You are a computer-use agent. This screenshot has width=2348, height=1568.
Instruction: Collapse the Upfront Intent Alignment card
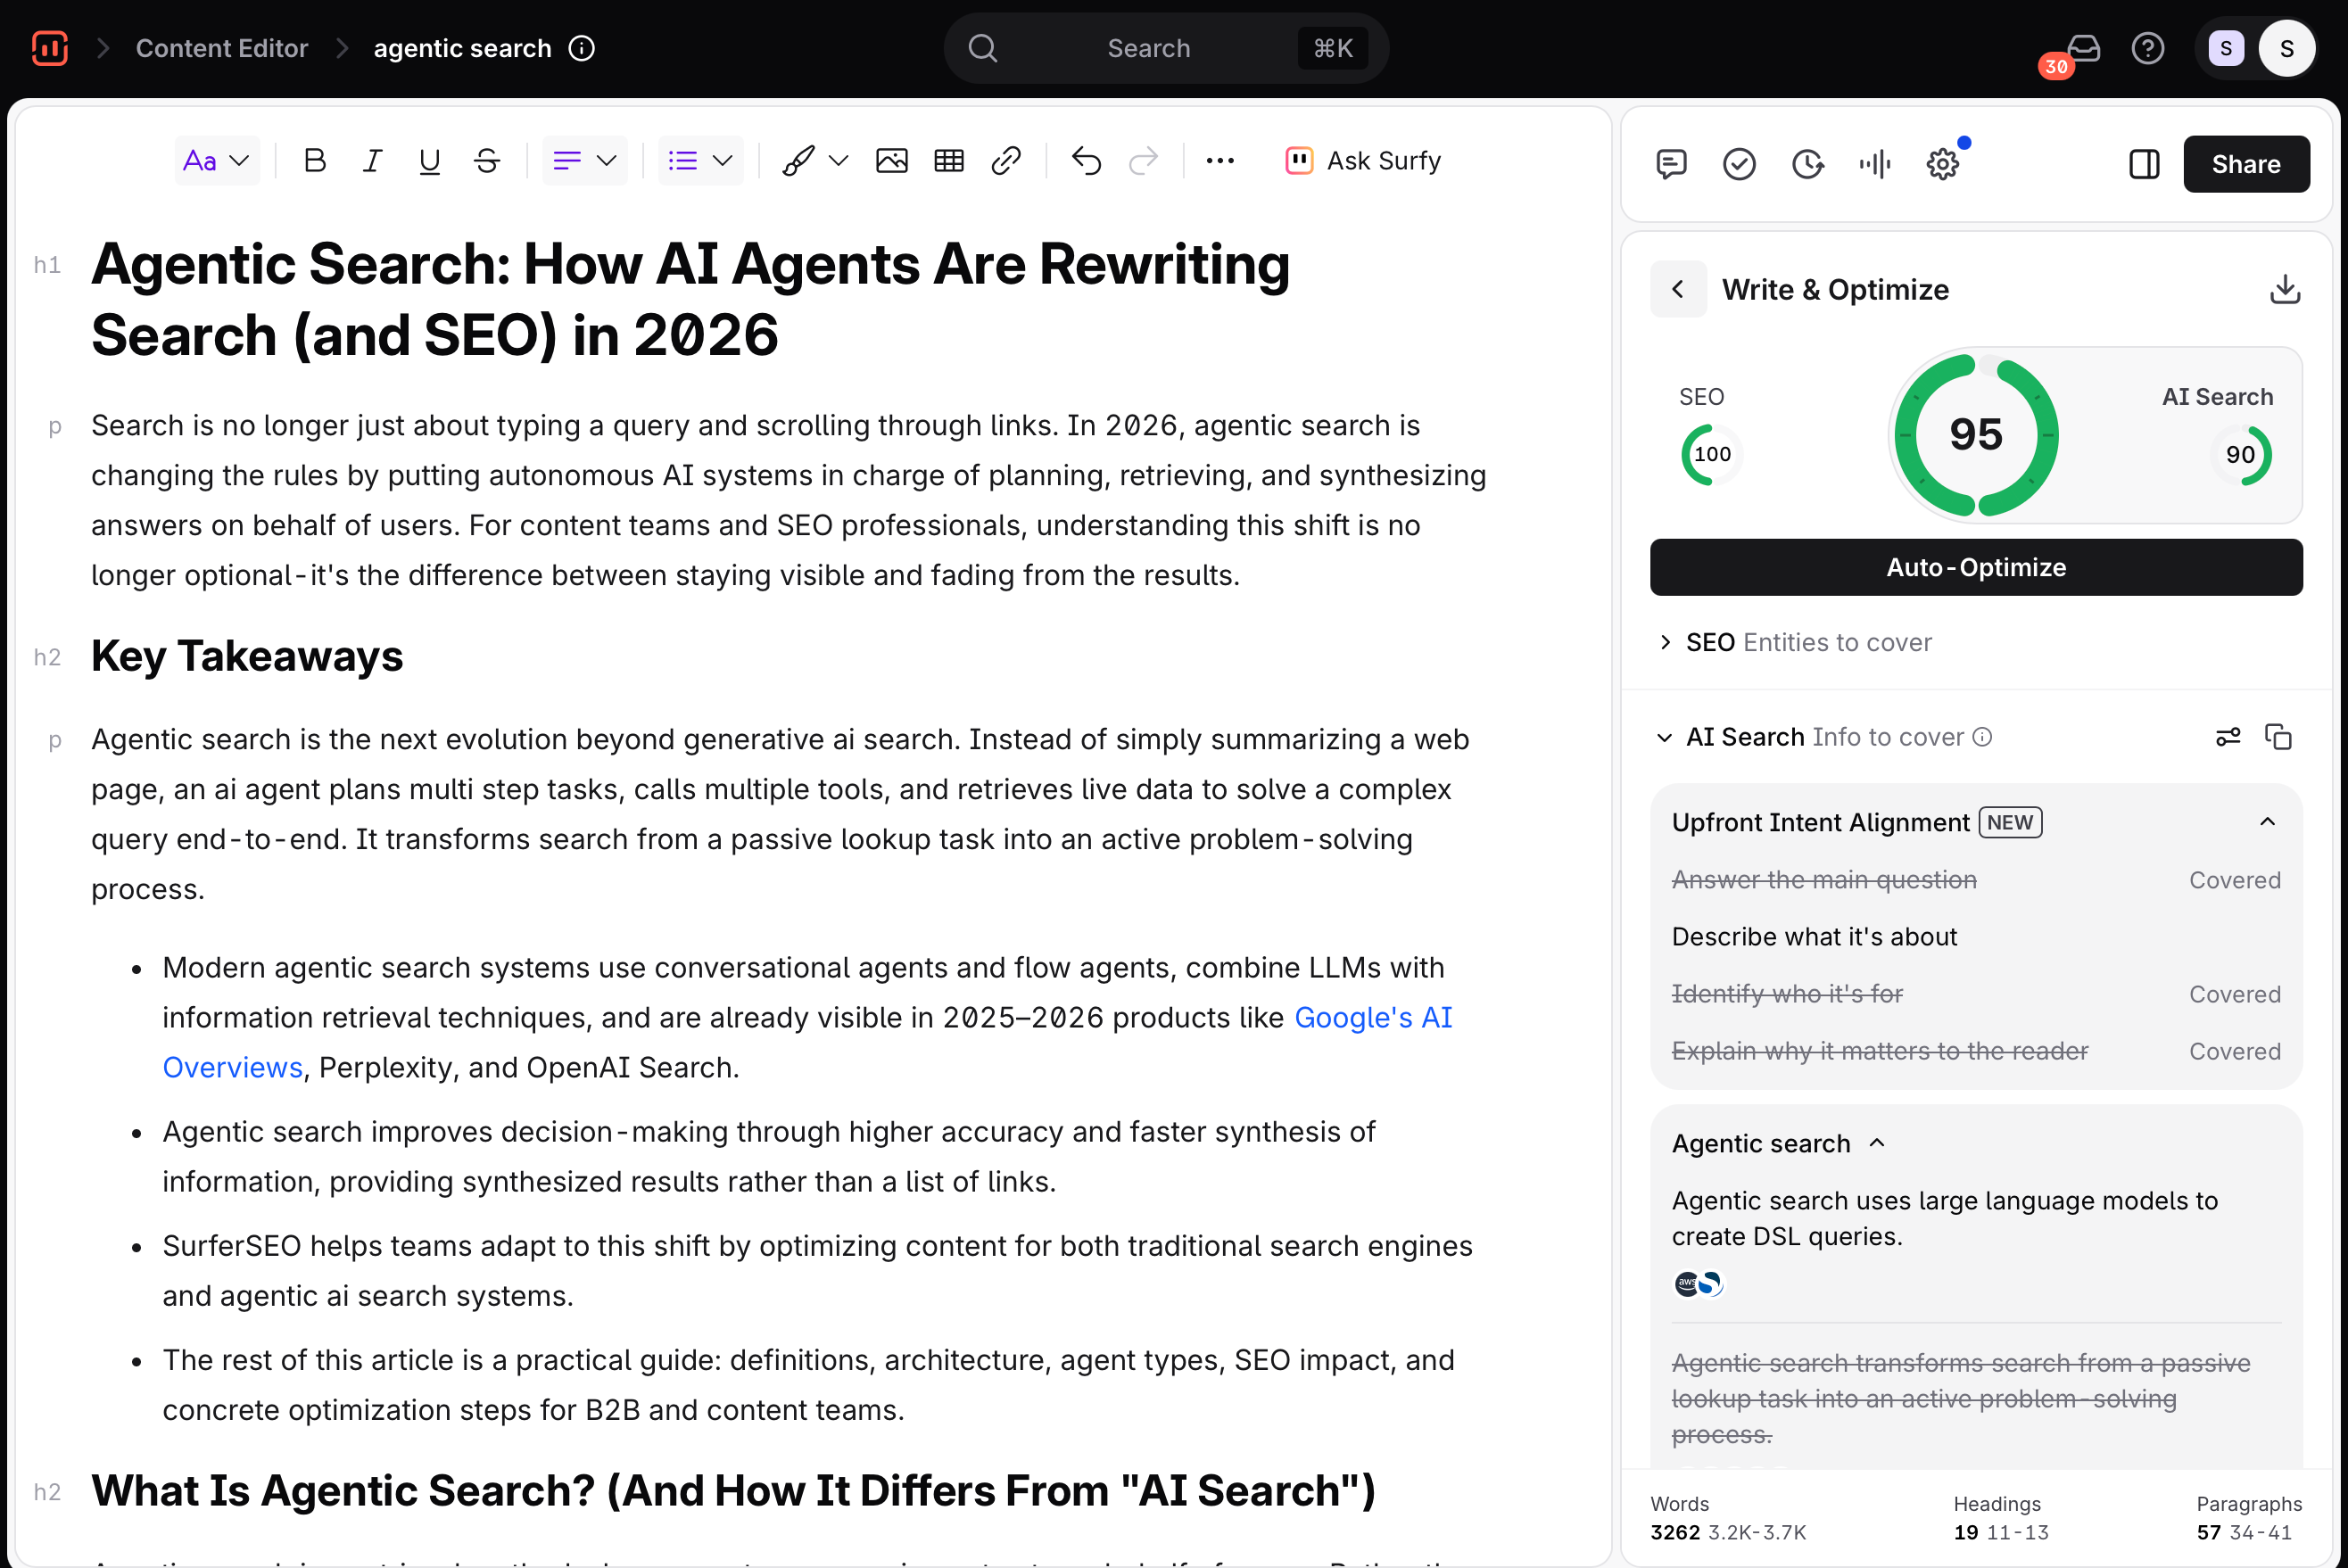click(2267, 822)
